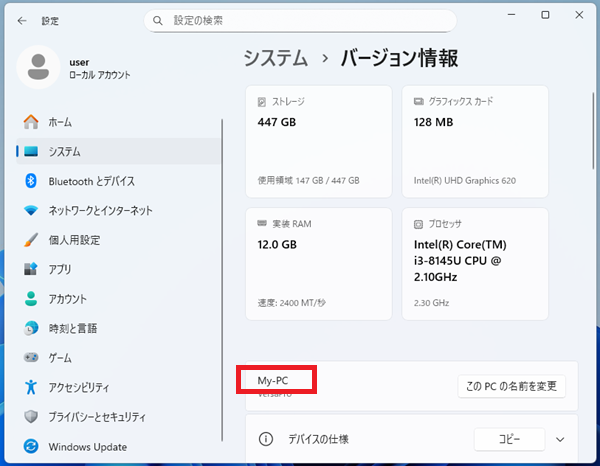Minimize the Settings window

[x=512, y=15]
